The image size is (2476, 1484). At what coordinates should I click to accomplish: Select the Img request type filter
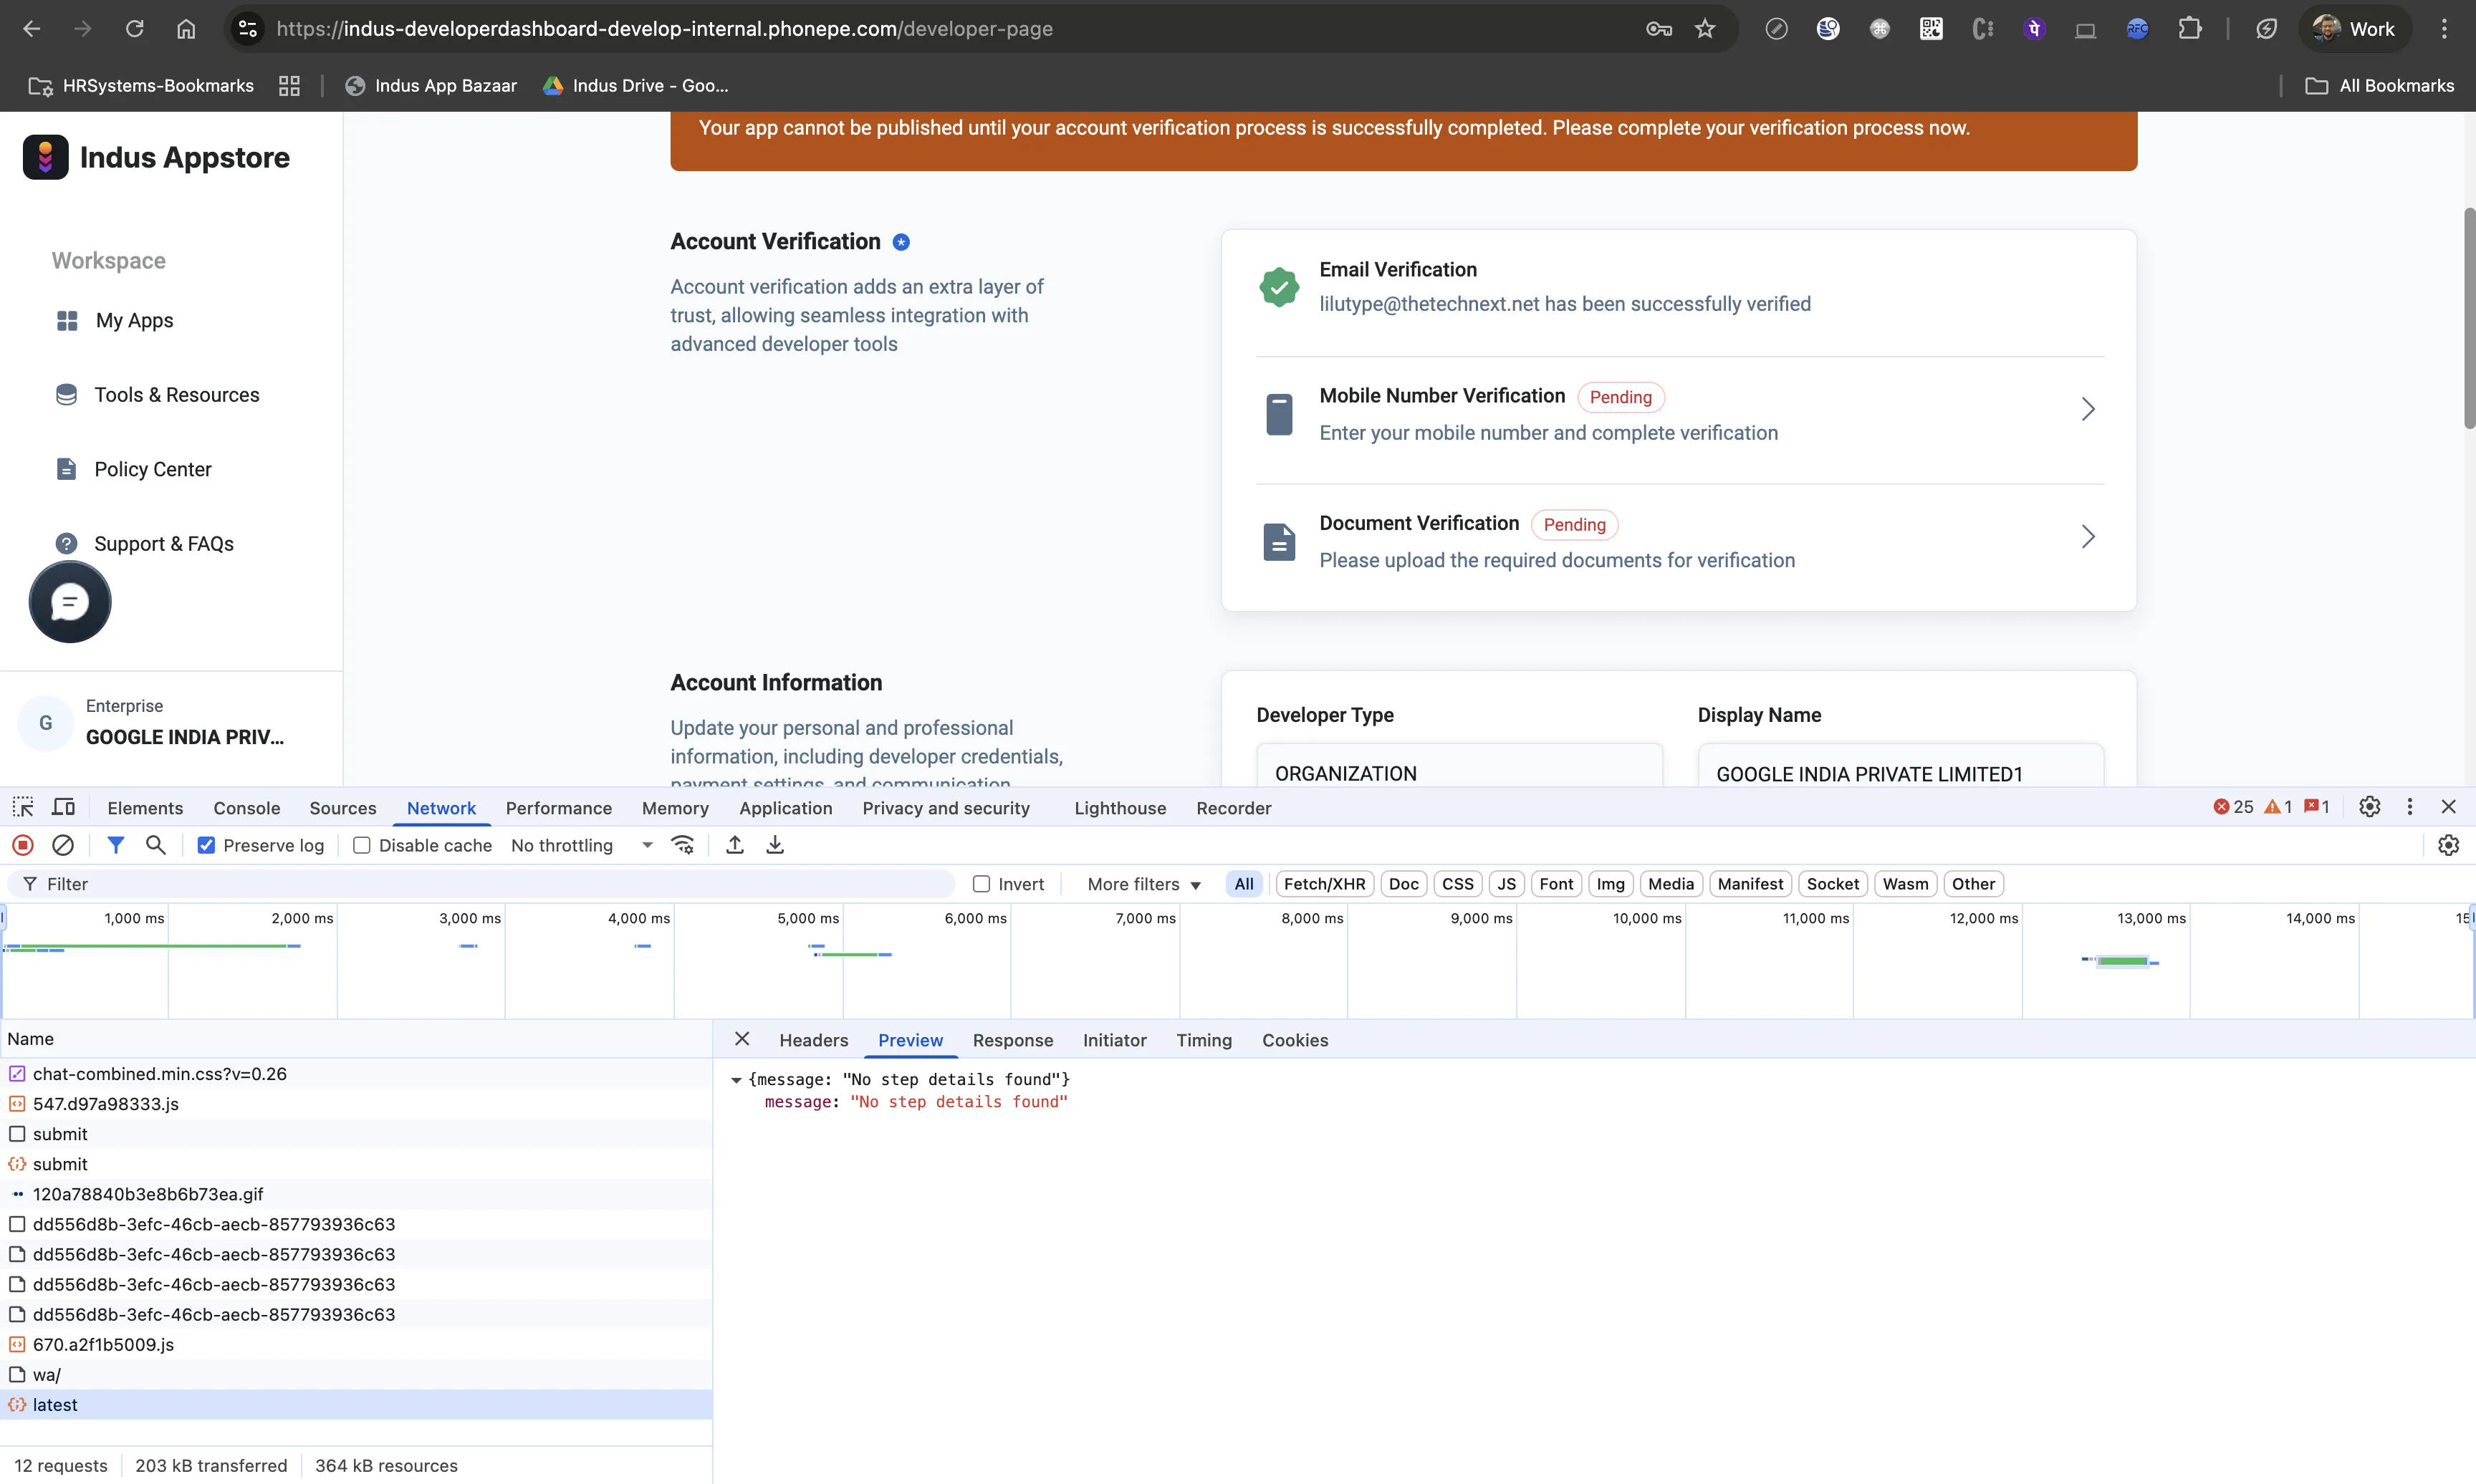(1610, 884)
